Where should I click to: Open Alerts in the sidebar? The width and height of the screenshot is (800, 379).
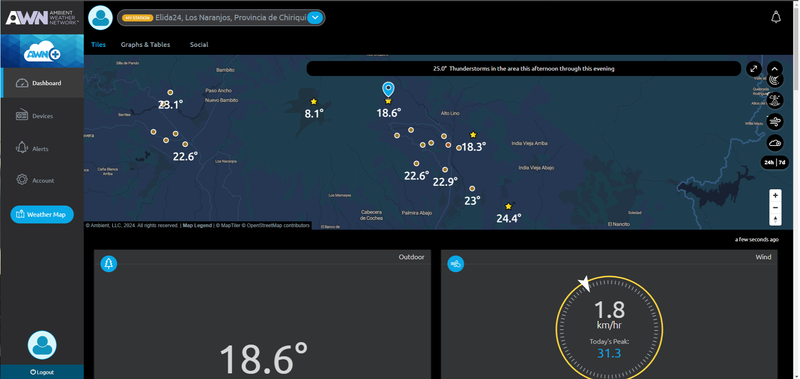click(42, 148)
